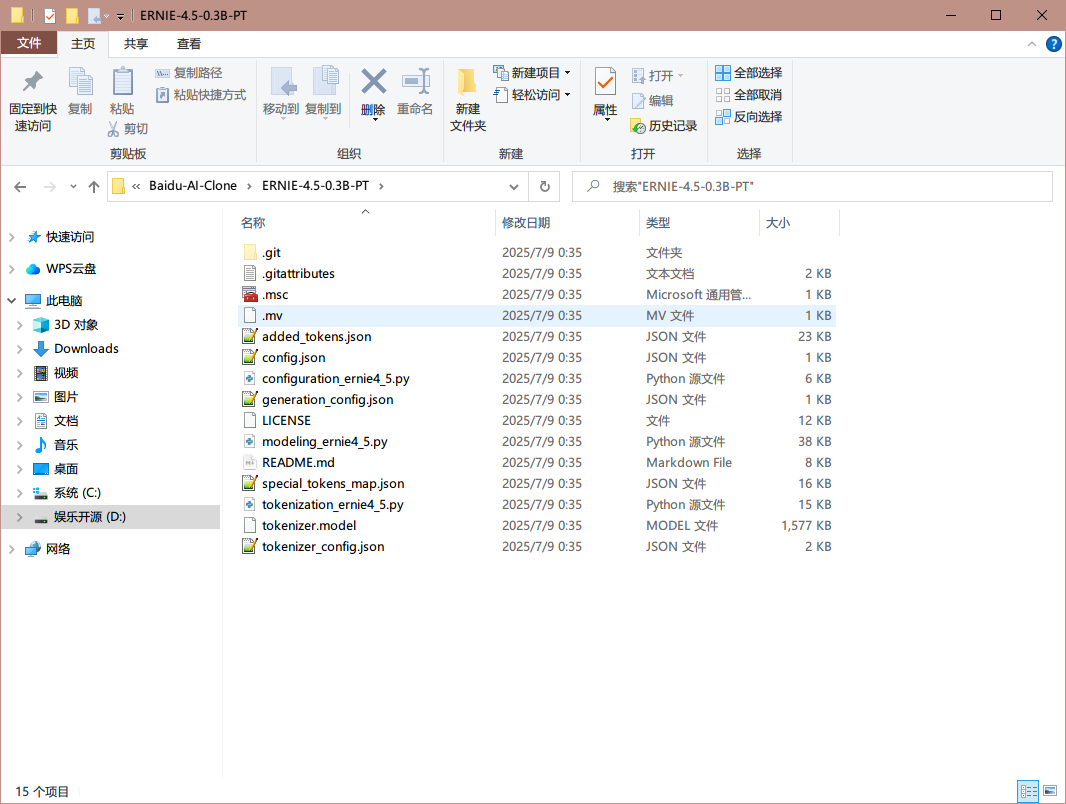Viewport: 1066px width, 804px height.
Task: Select added_tokens.json file
Action: tap(536, 336)
